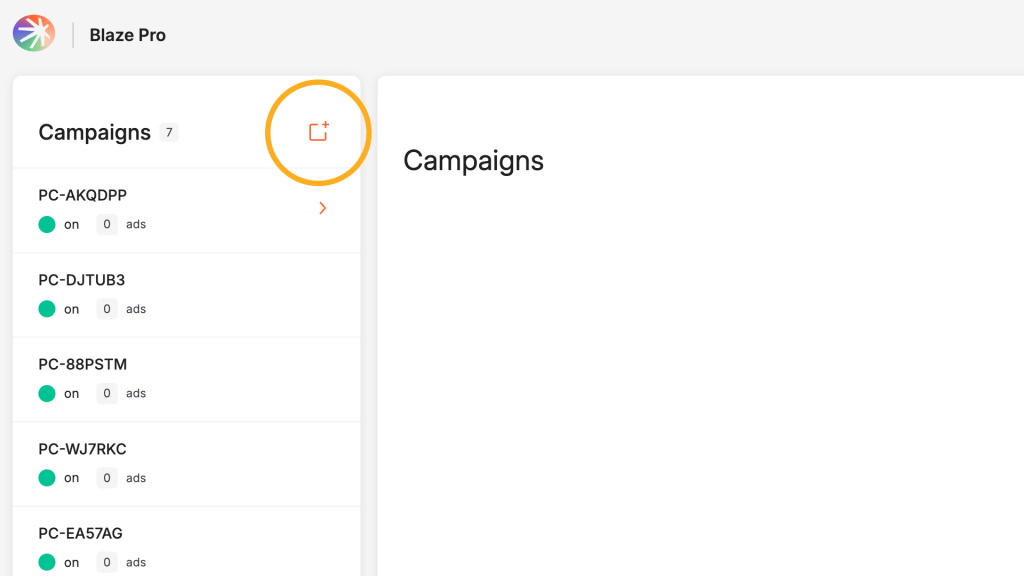Click the ads count badge for PC-AKQDPP

coord(107,224)
